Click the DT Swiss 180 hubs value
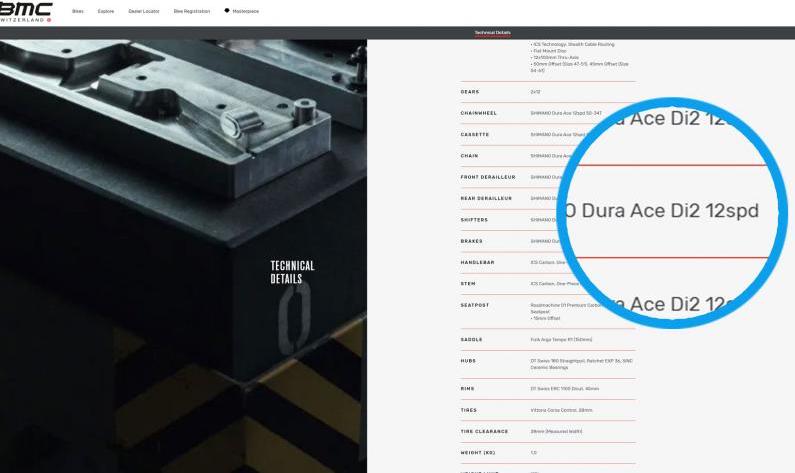This screenshot has height=473, width=795. tap(582, 364)
